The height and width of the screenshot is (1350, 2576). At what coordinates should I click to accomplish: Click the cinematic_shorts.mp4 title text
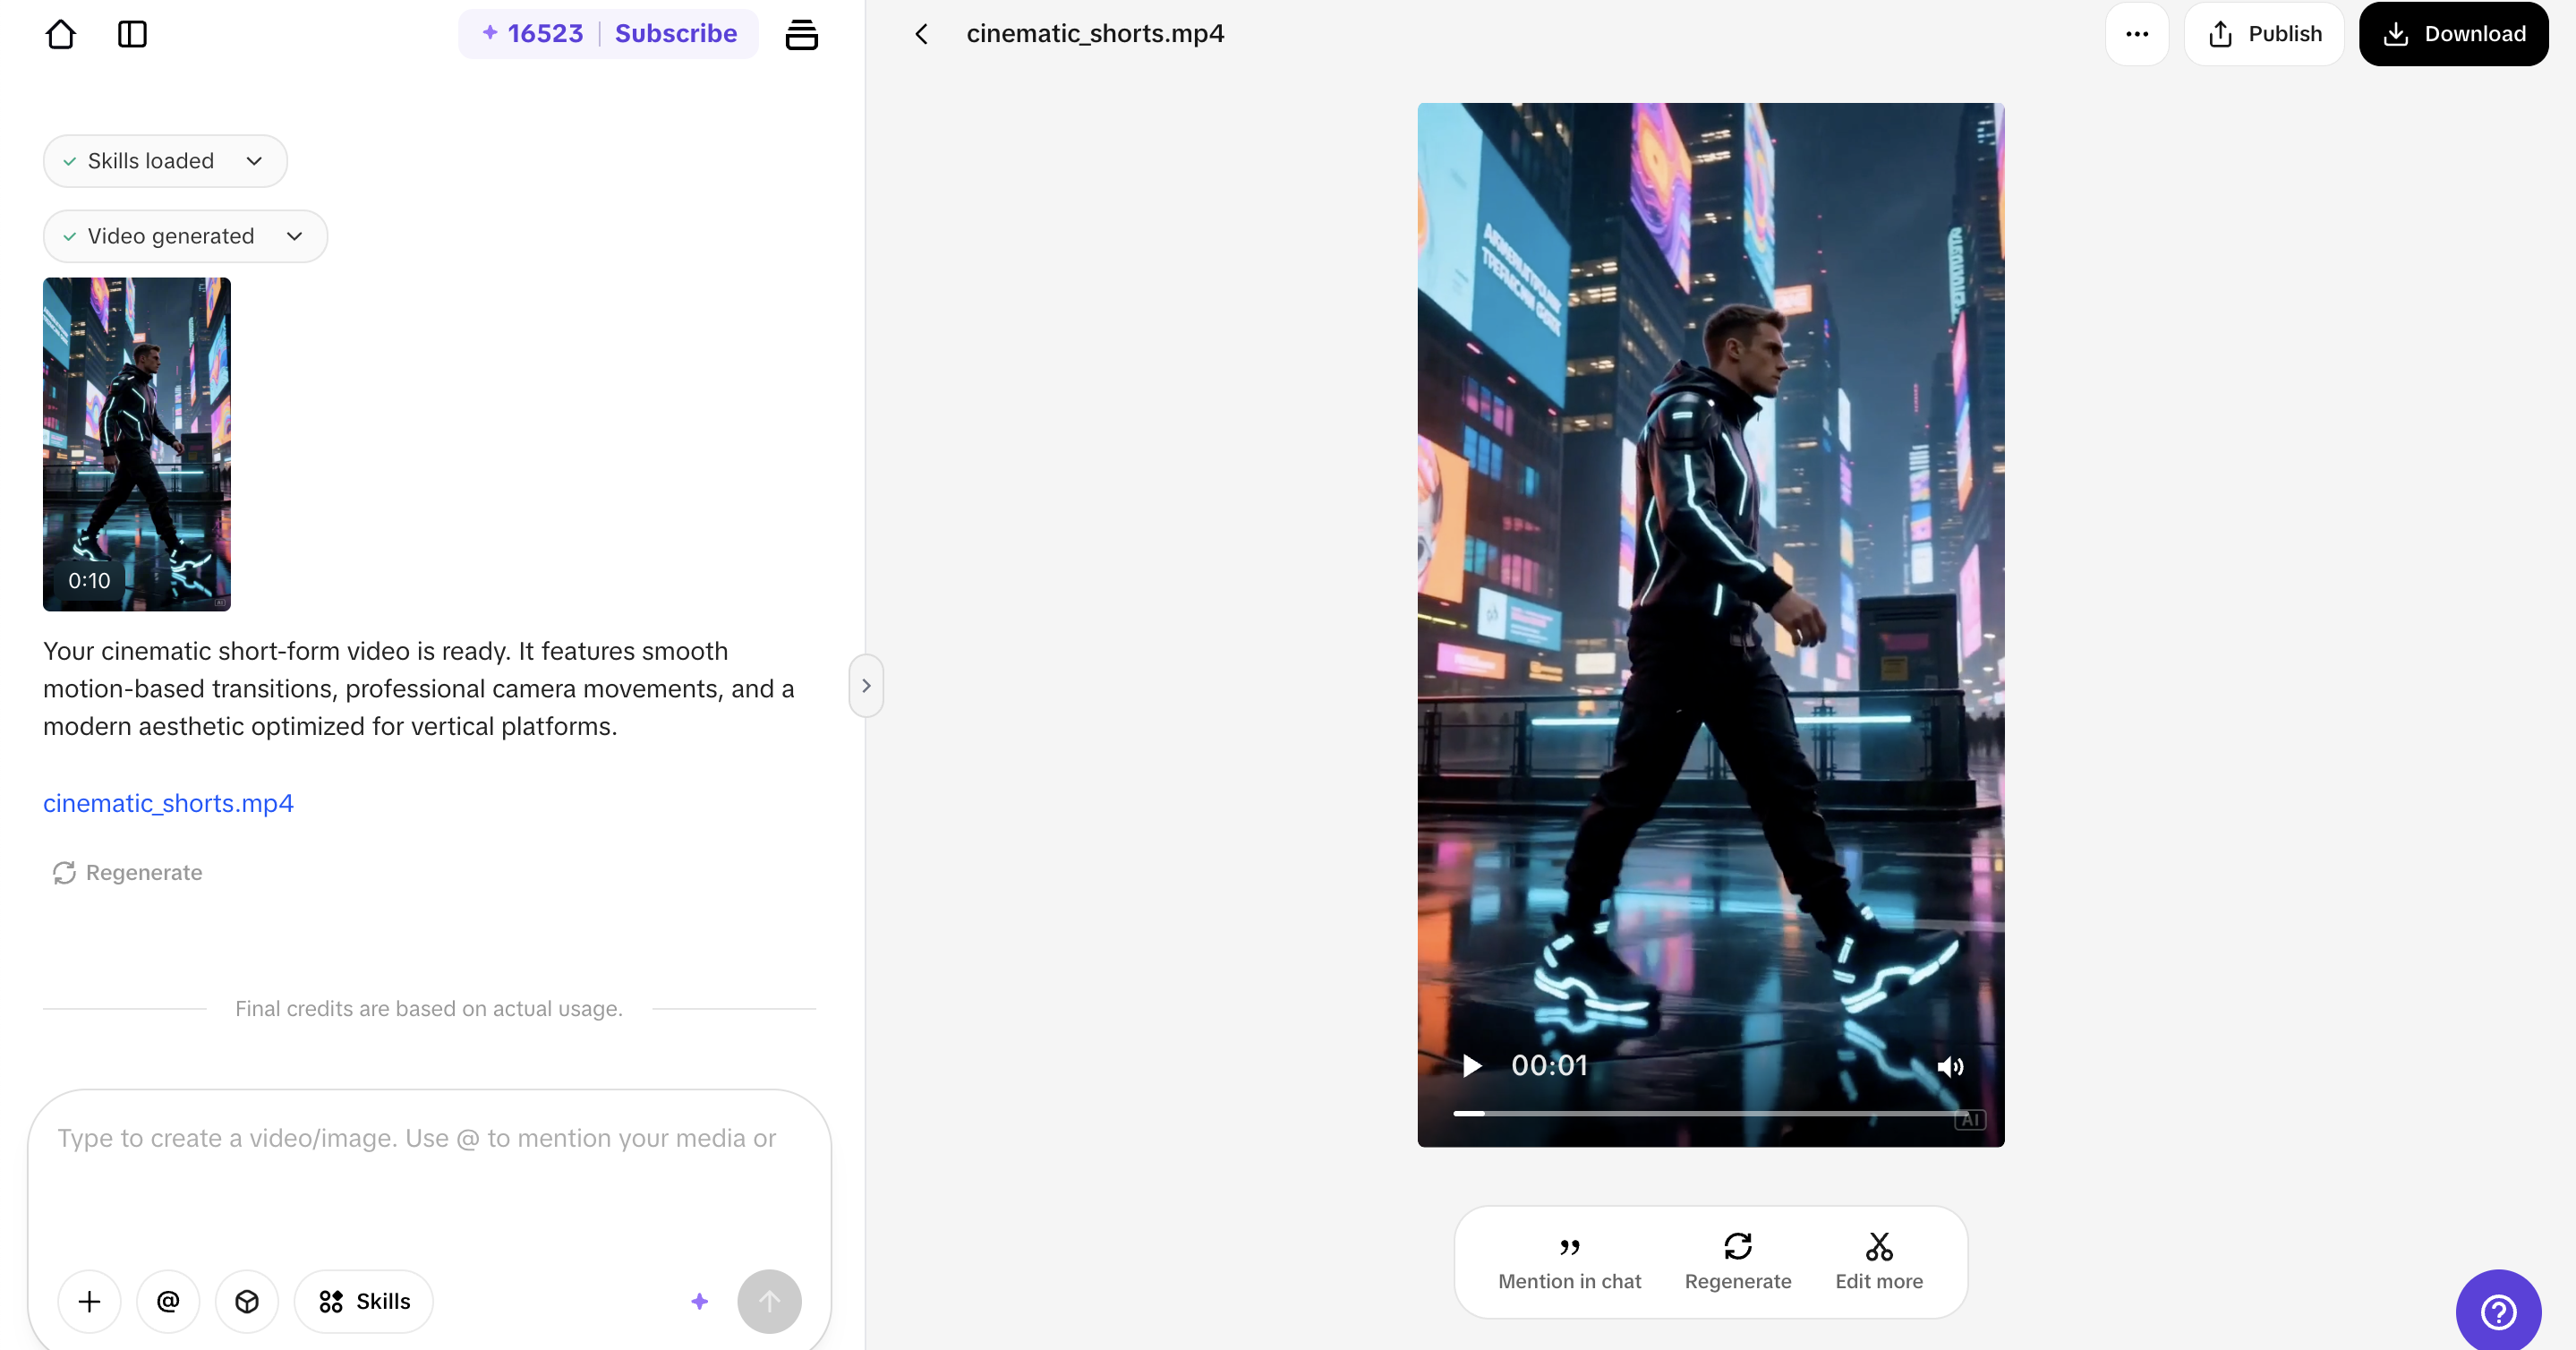(1095, 34)
